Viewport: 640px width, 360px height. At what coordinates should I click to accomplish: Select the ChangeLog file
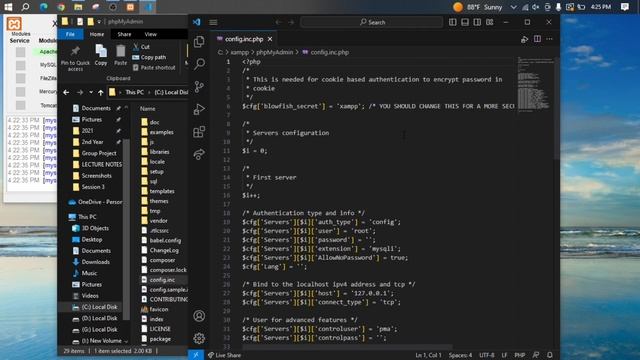(x=160, y=250)
